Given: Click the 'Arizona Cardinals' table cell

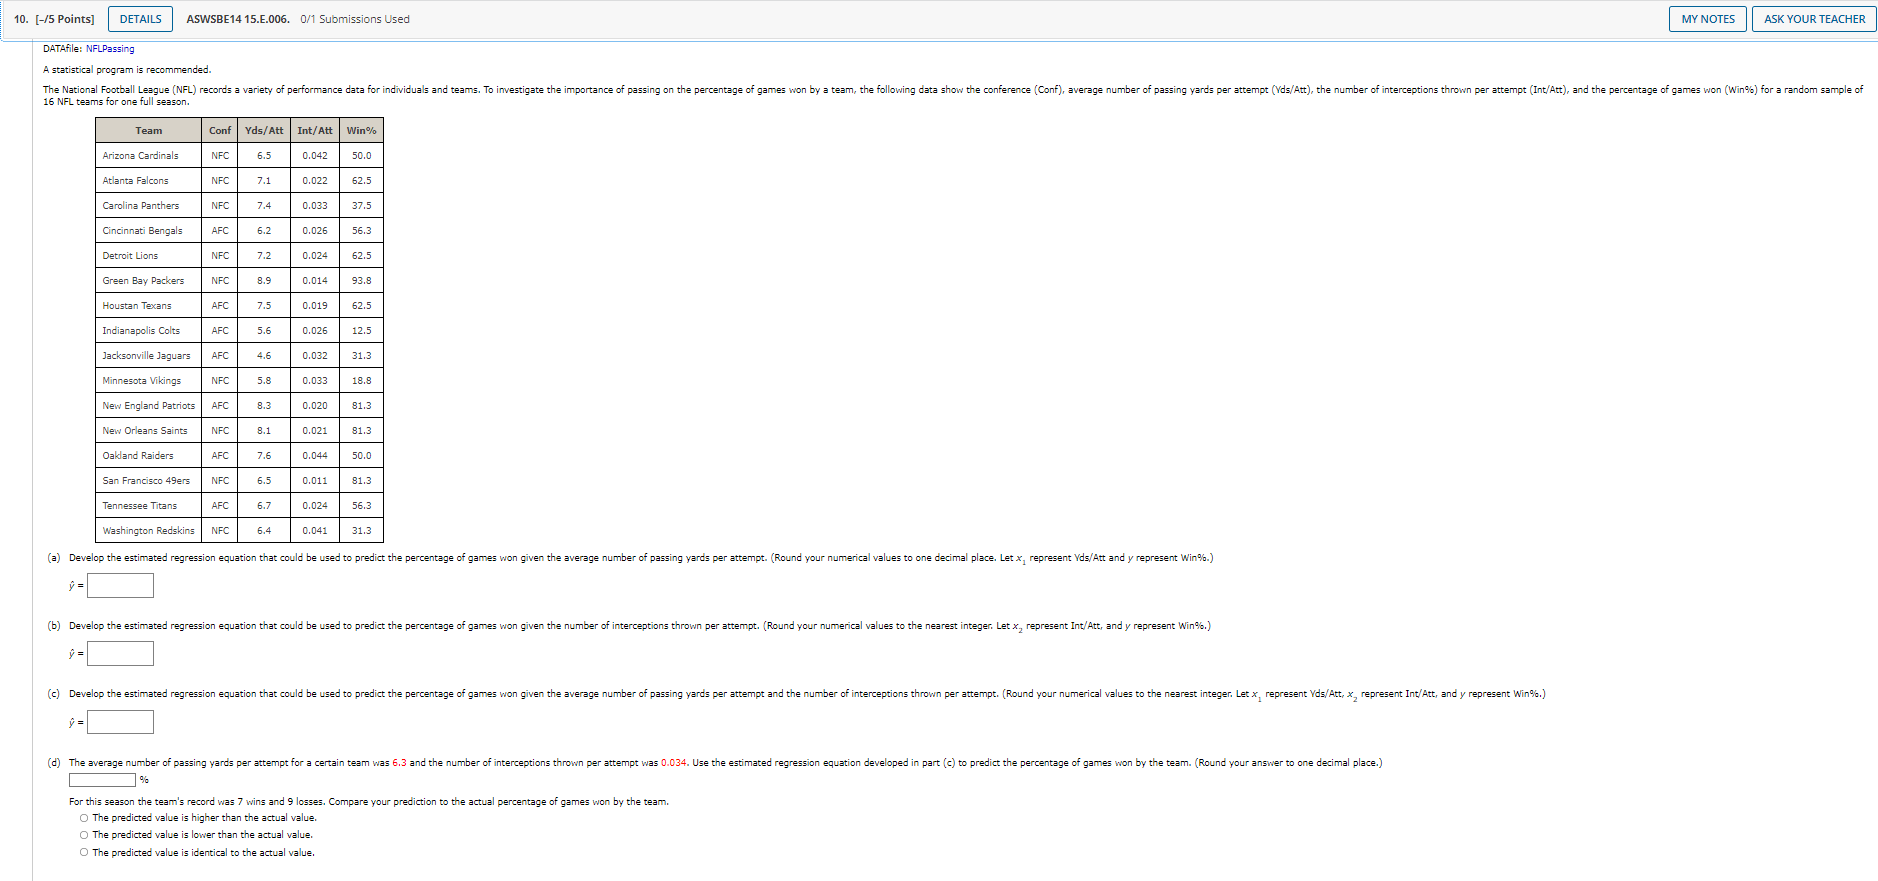Looking at the screenshot, I should pyautogui.click(x=148, y=156).
